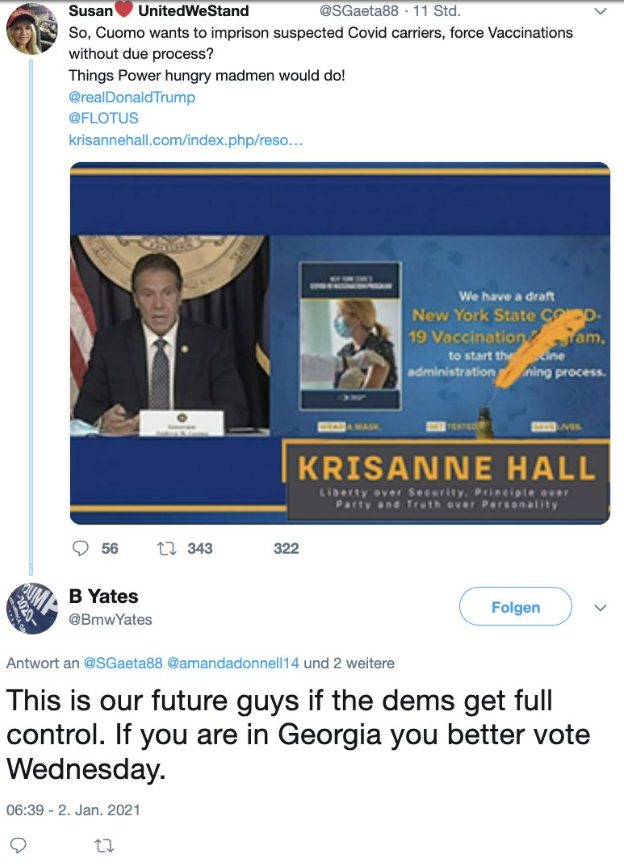This screenshot has width=624, height=868.
Task: Click the tweet timestamp 06:39 - 2. Jan. 2021
Action: coord(73,810)
